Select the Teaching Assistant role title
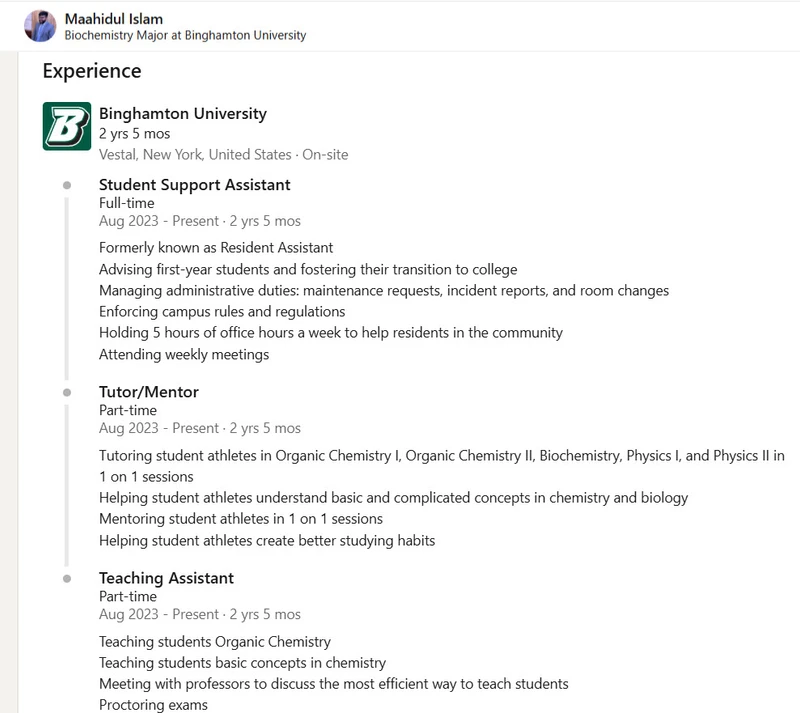This screenshot has width=800, height=713. [166, 578]
